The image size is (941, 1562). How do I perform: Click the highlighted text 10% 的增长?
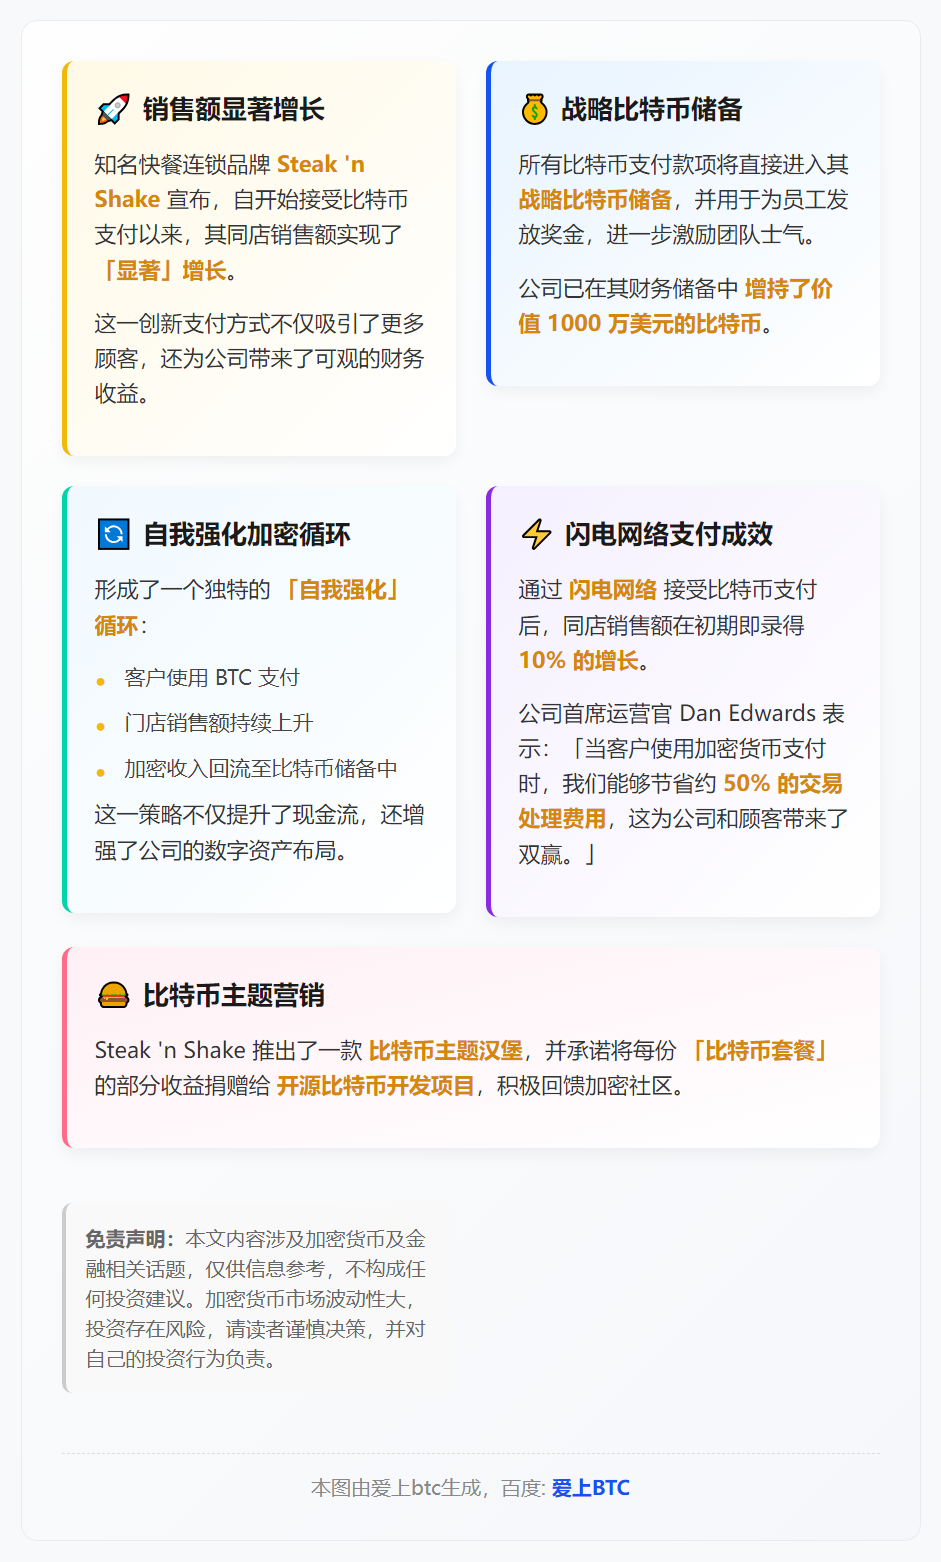click(x=578, y=660)
